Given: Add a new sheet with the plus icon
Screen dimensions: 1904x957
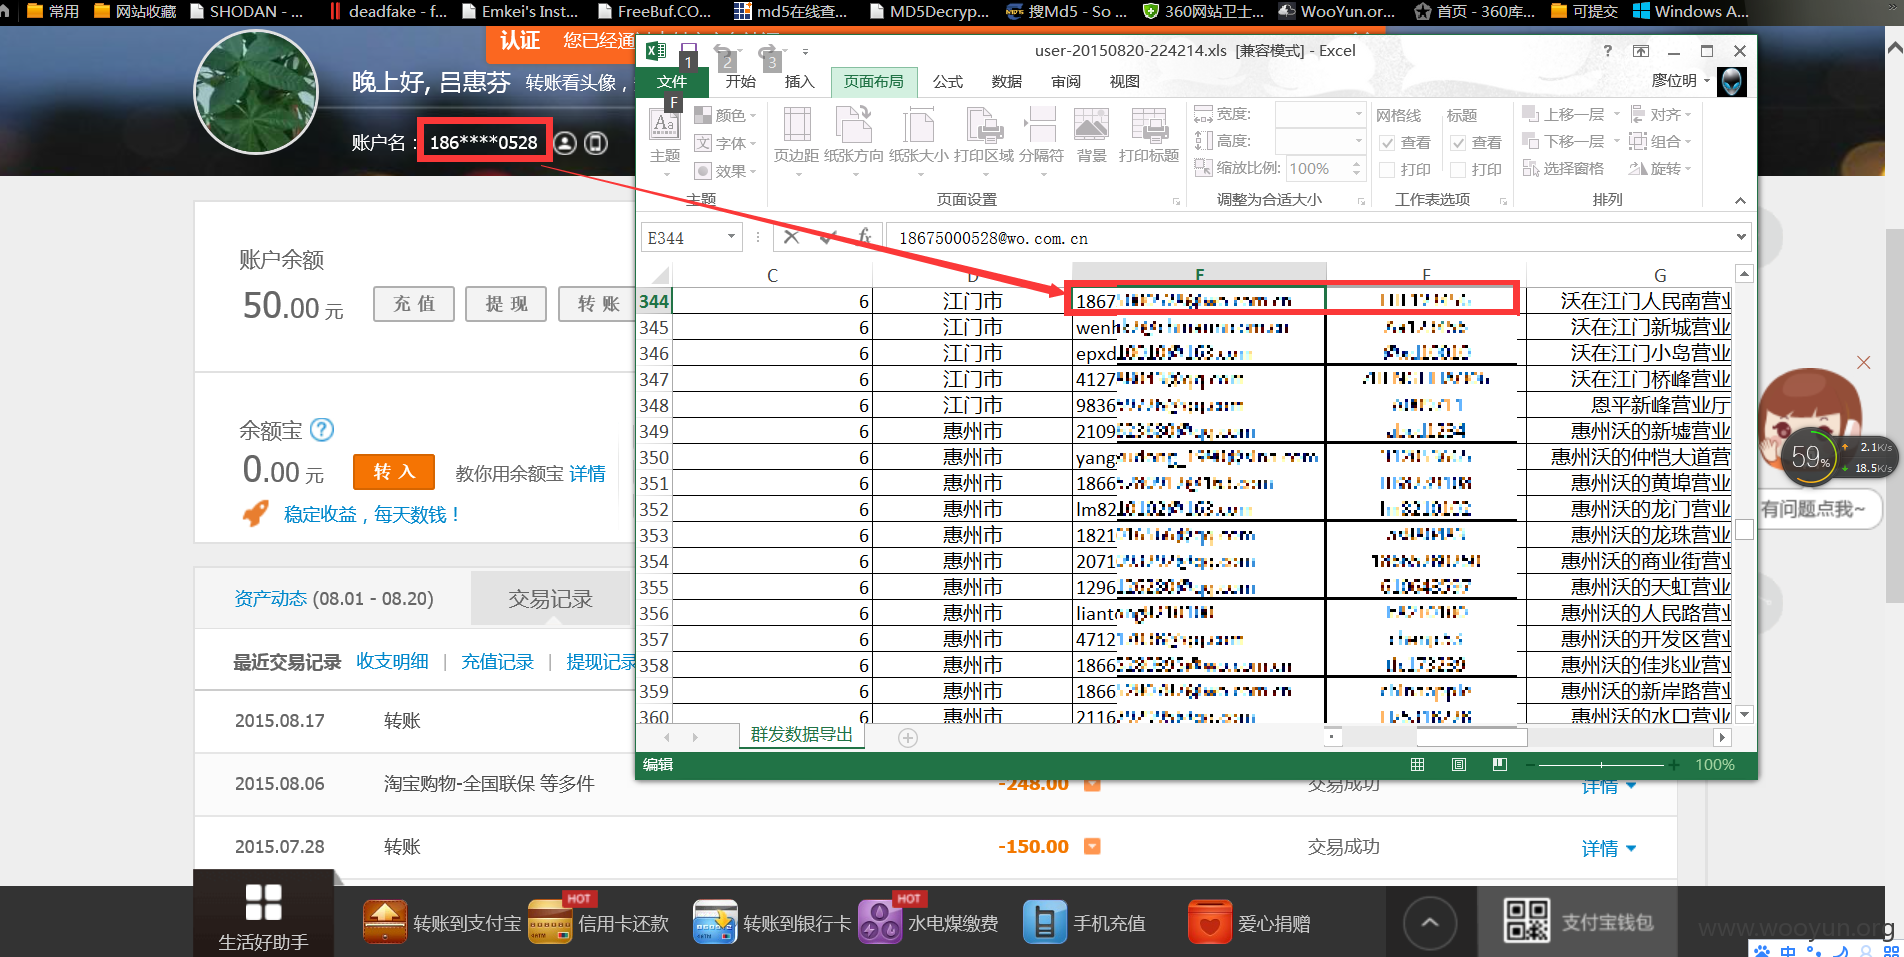Looking at the screenshot, I should [x=908, y=738].
